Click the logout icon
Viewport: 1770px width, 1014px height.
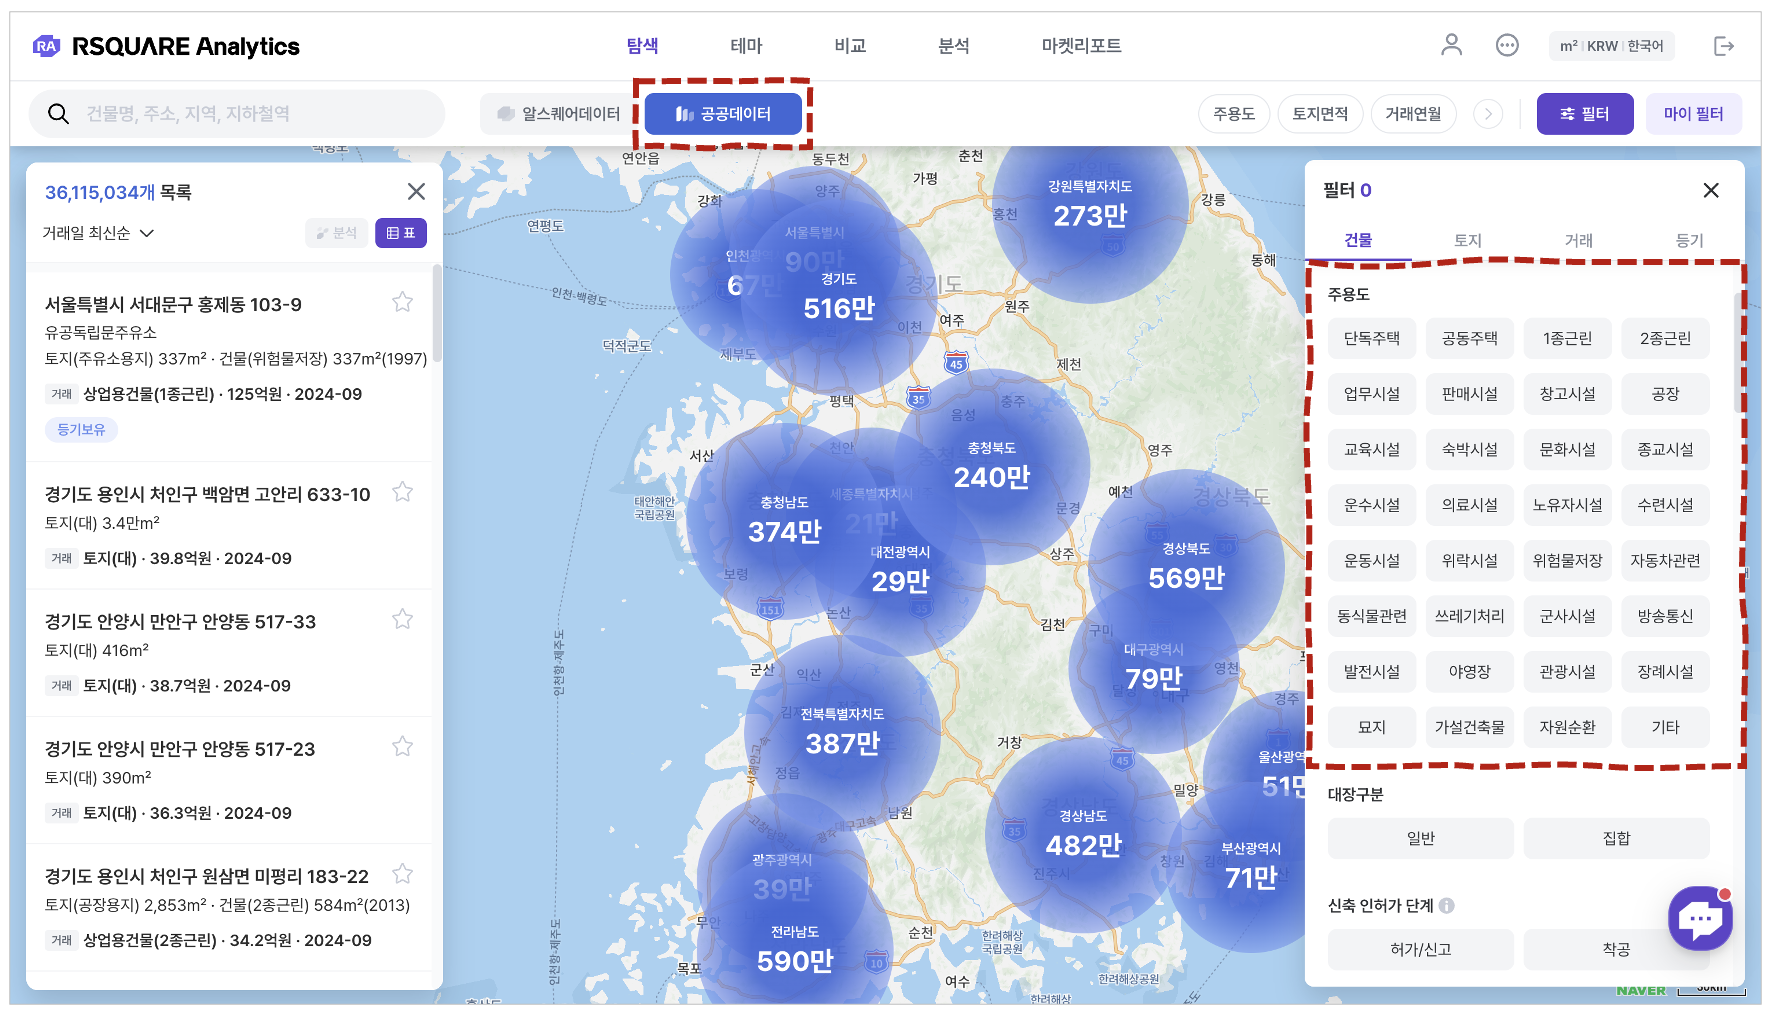[1723, 46]
